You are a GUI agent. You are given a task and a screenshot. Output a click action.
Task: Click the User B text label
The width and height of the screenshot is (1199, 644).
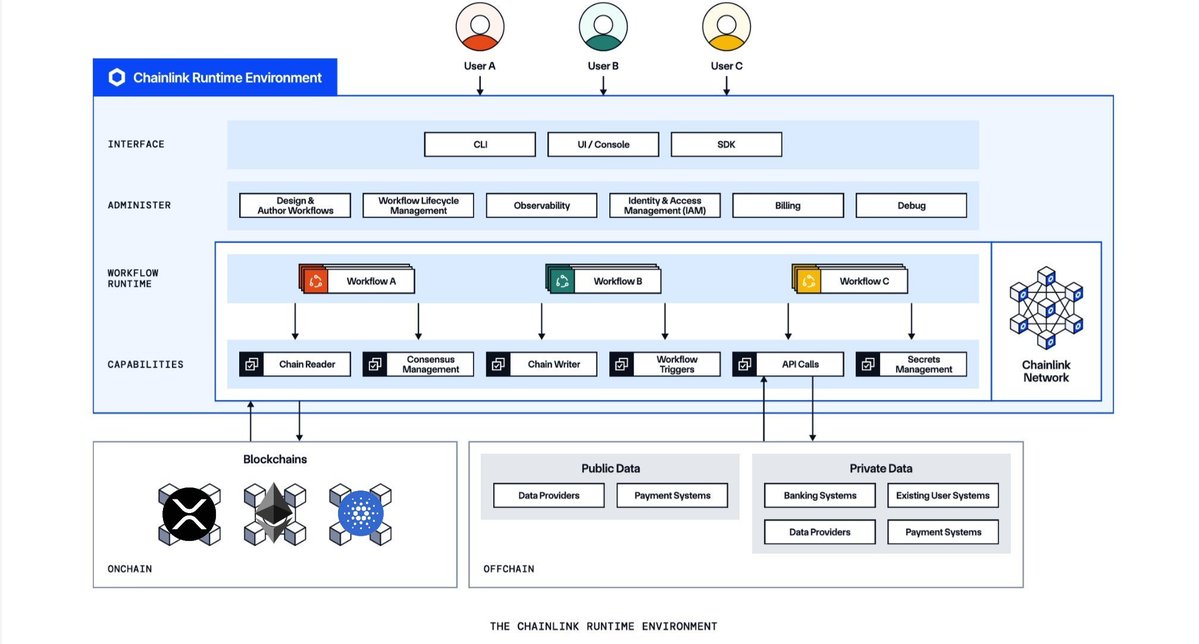(x=603, y=66)
